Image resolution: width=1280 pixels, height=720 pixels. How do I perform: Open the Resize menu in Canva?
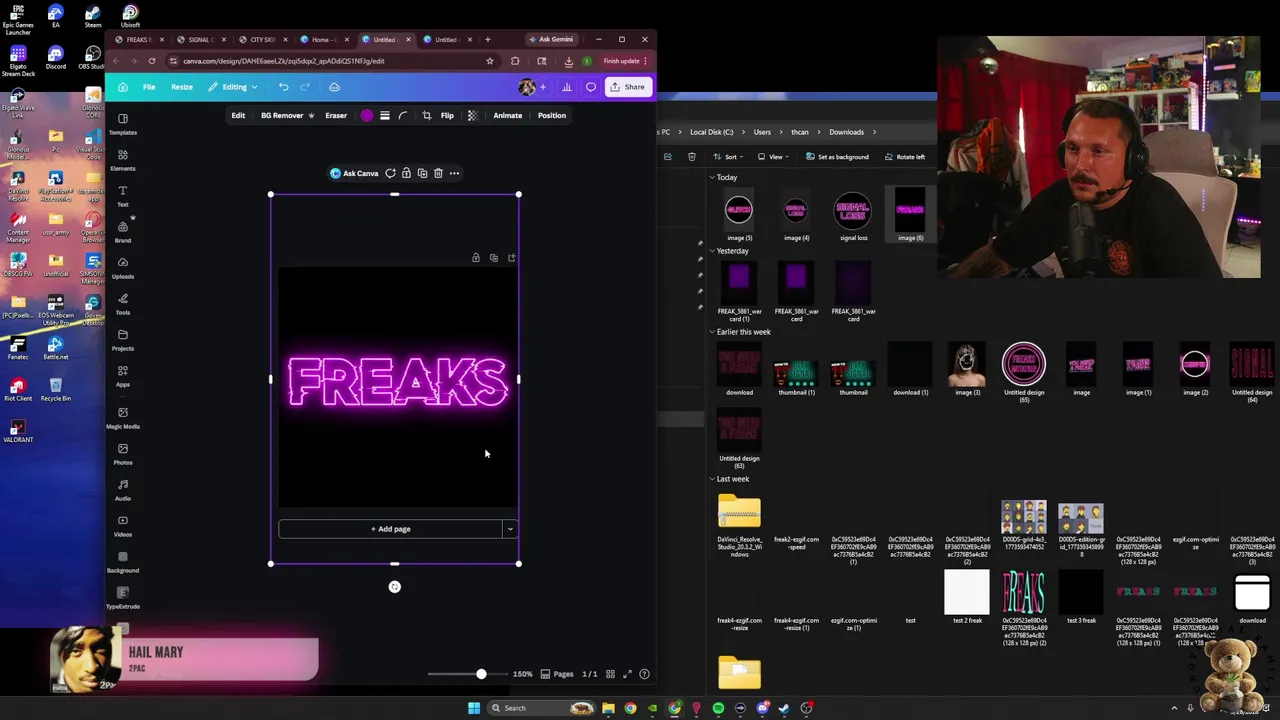[182, 87]
